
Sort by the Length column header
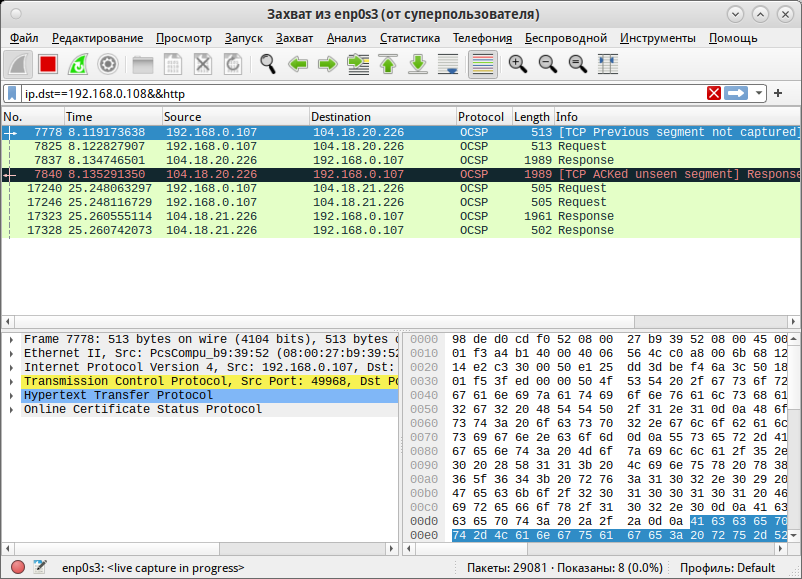pyautogui.click(x=533, y=117)
